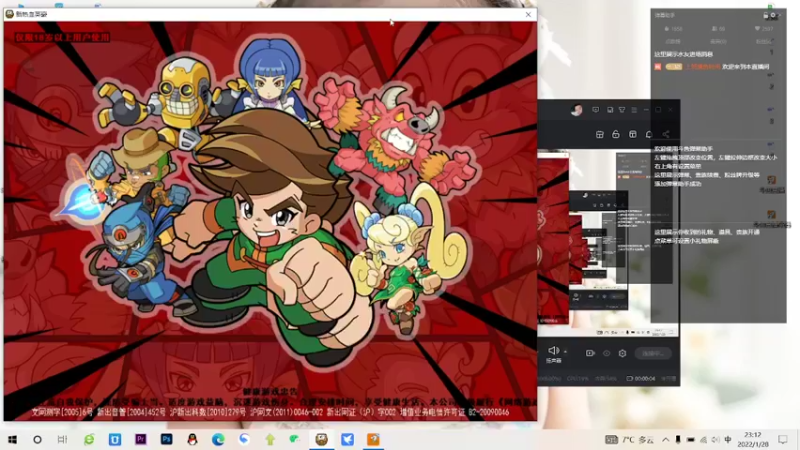
Task: Open gear settings atop danmaku assistant panel
Action: [773, 15]
